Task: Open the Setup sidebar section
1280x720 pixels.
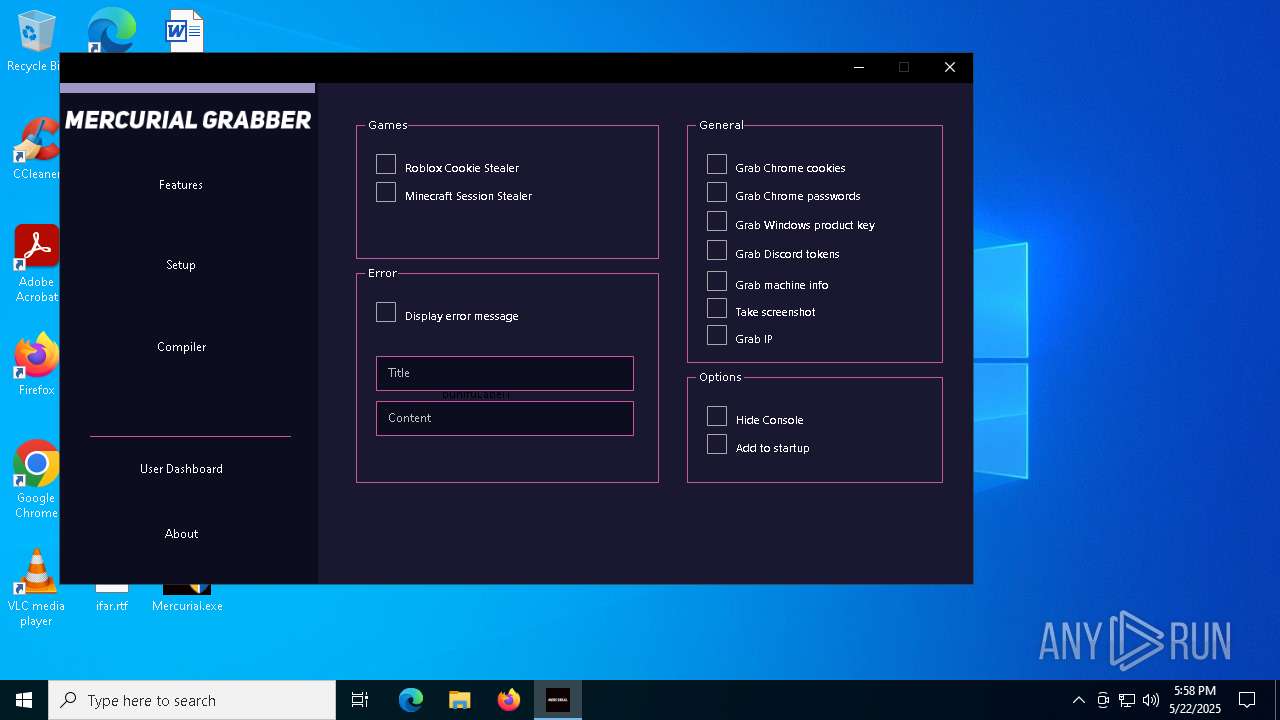Action: pos(181,265)
